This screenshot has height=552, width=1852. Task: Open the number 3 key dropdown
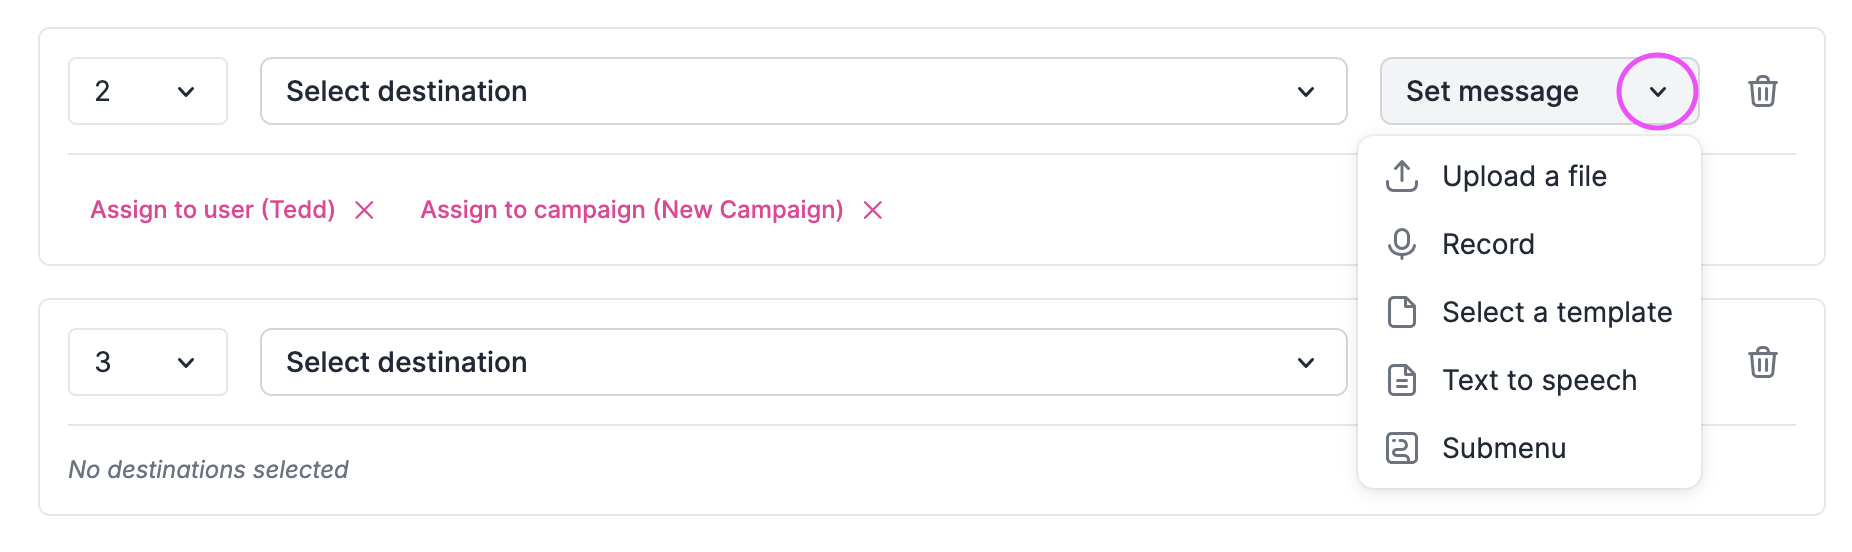point(148,362)
